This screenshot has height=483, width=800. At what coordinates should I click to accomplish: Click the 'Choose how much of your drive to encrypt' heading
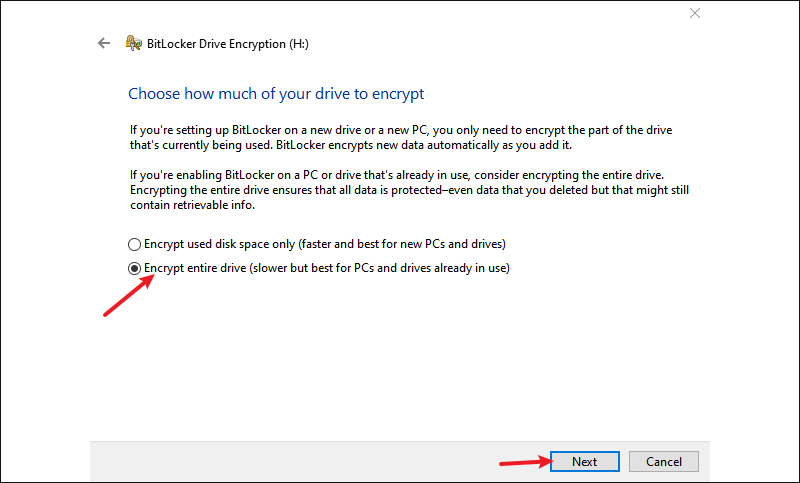click(276, 94)
